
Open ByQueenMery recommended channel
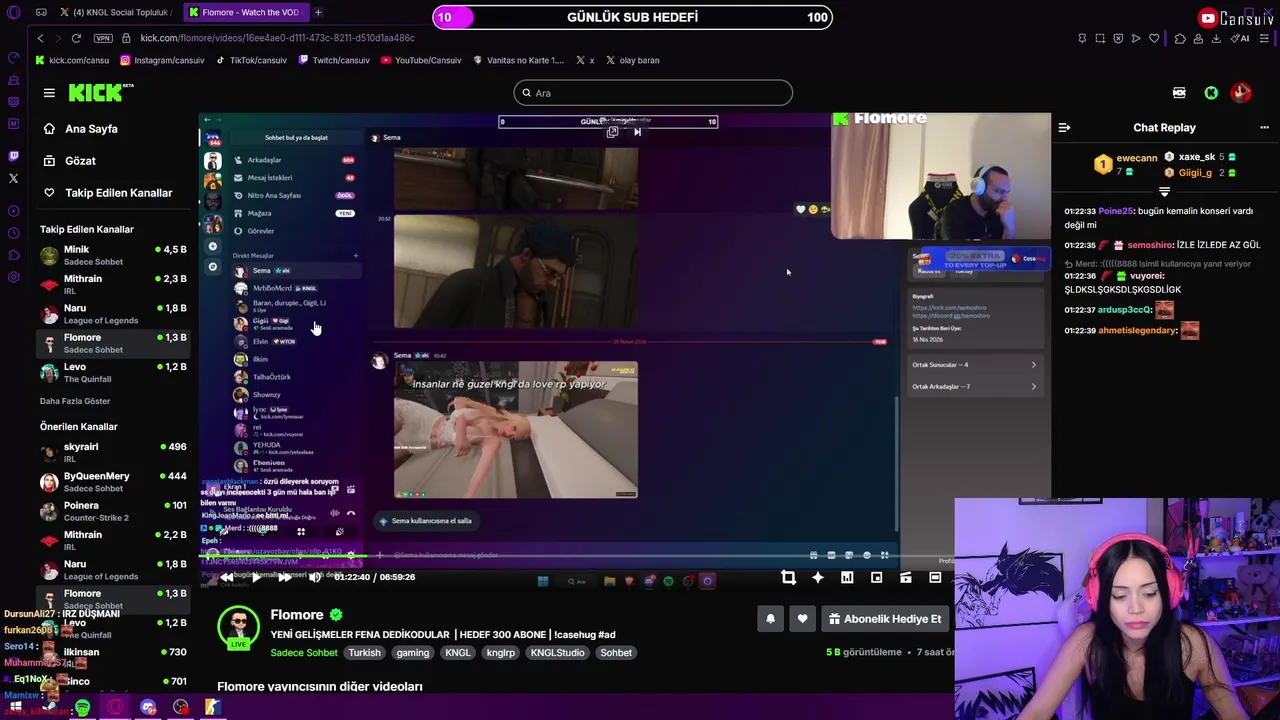pyautogui.click(x=112, y=482)
